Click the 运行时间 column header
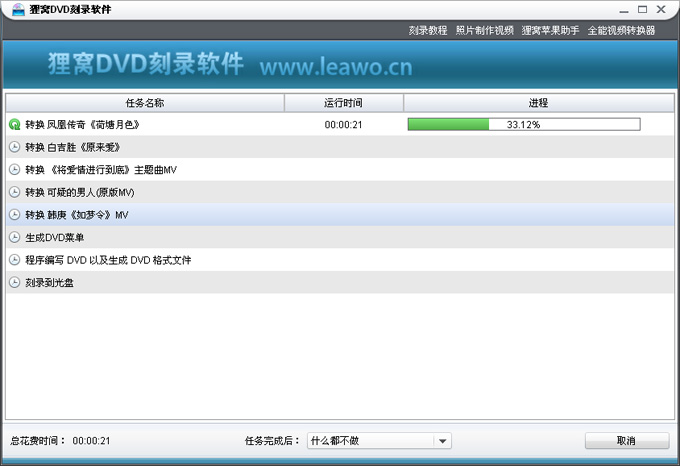 (343, 103)
